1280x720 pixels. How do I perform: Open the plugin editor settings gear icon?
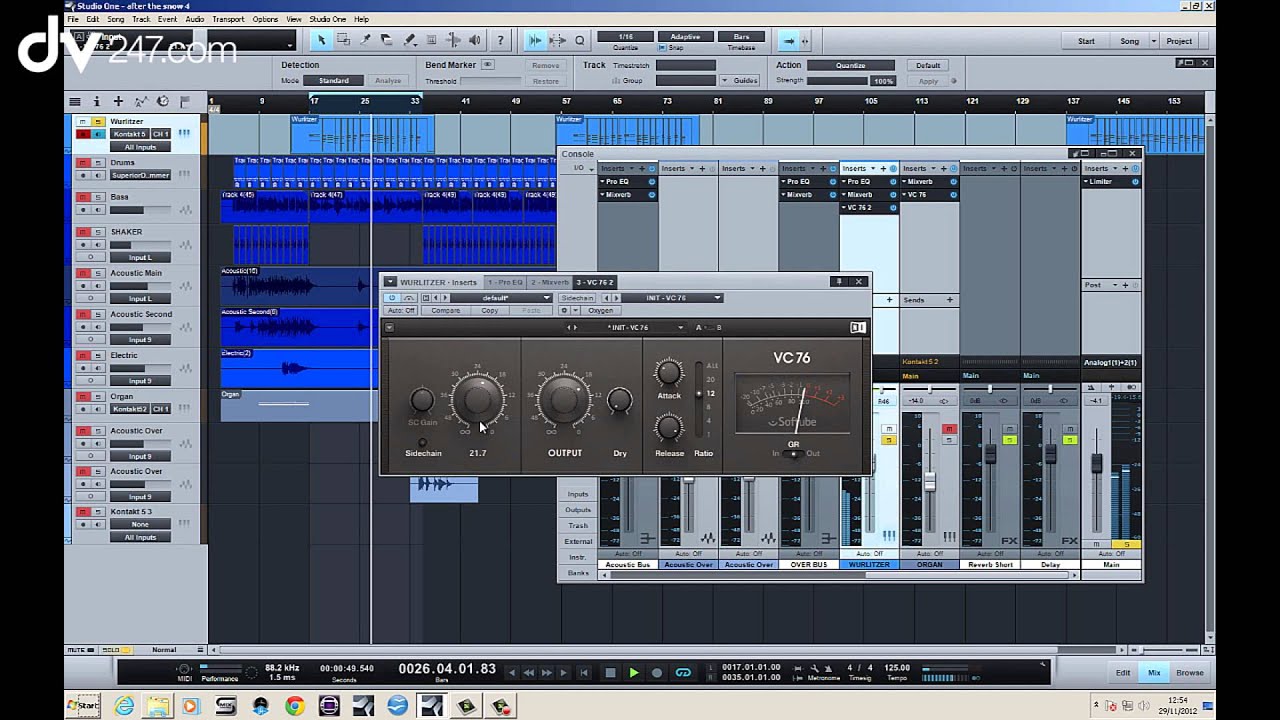(x=563, y=310)
